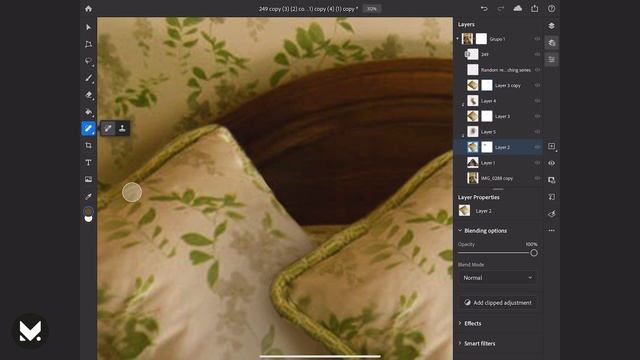Select the white background color swatch
The image size is (640, 360).
point(89,219)
